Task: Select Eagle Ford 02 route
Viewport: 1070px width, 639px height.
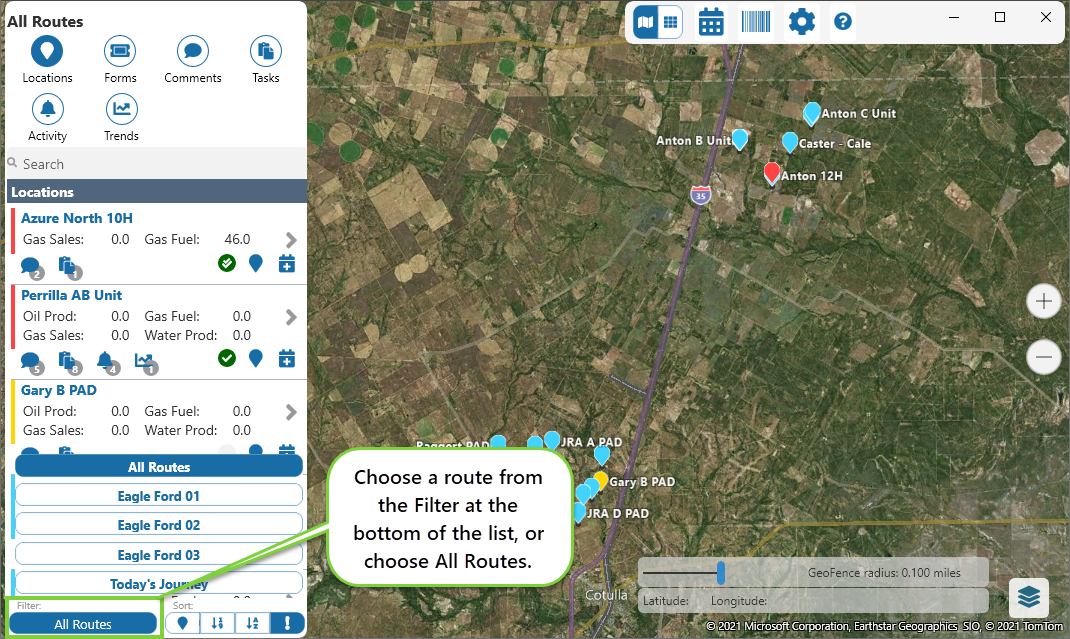Action: 158,525
